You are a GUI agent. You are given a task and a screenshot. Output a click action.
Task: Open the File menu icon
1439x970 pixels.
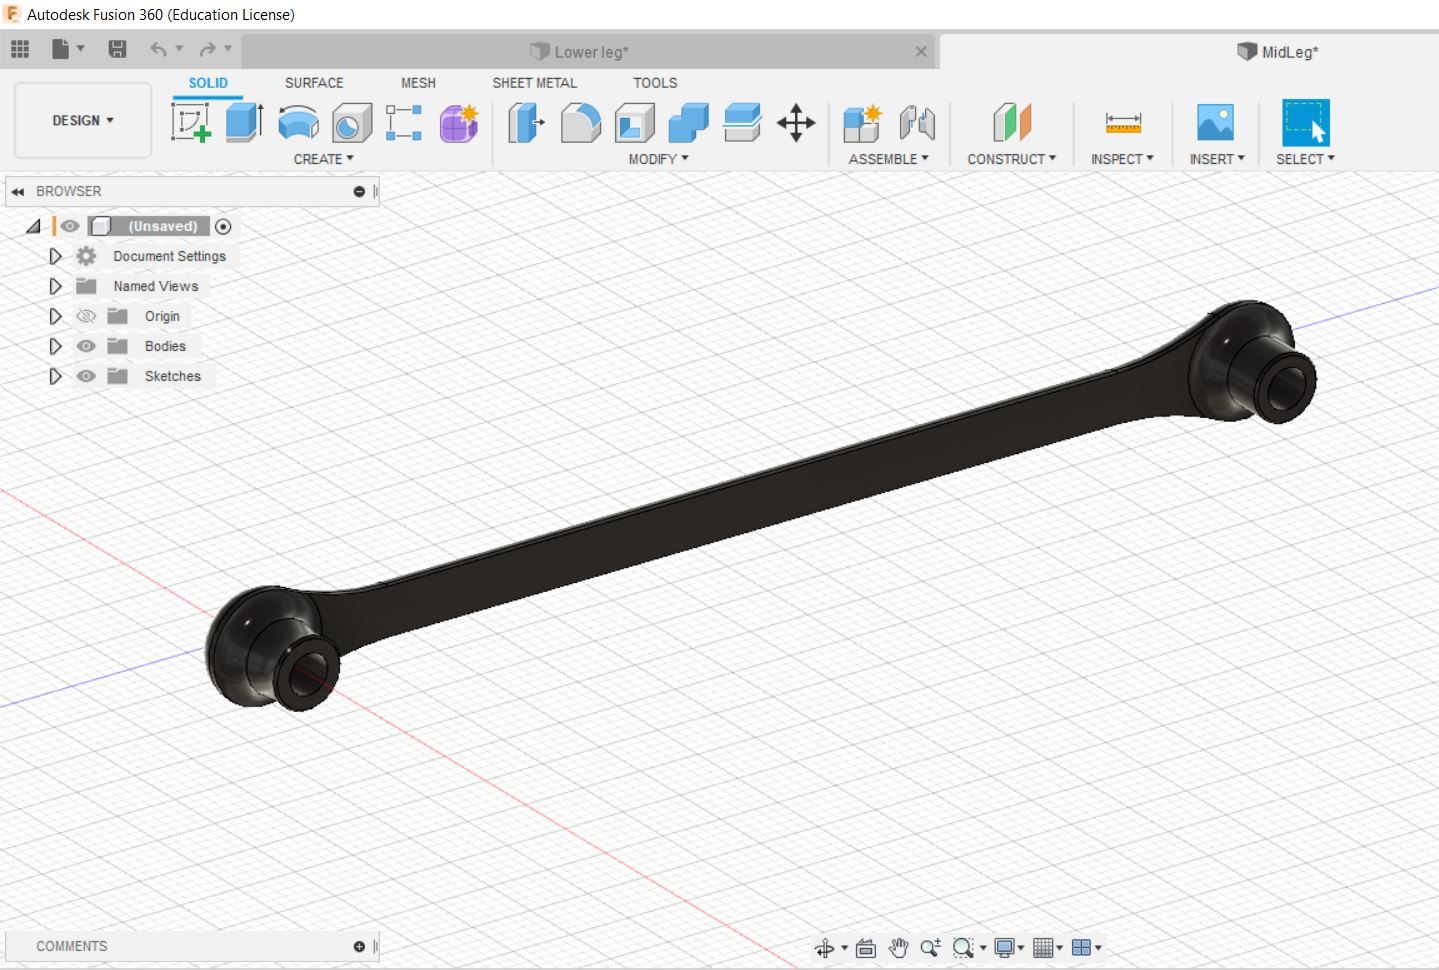click(61, 48)
